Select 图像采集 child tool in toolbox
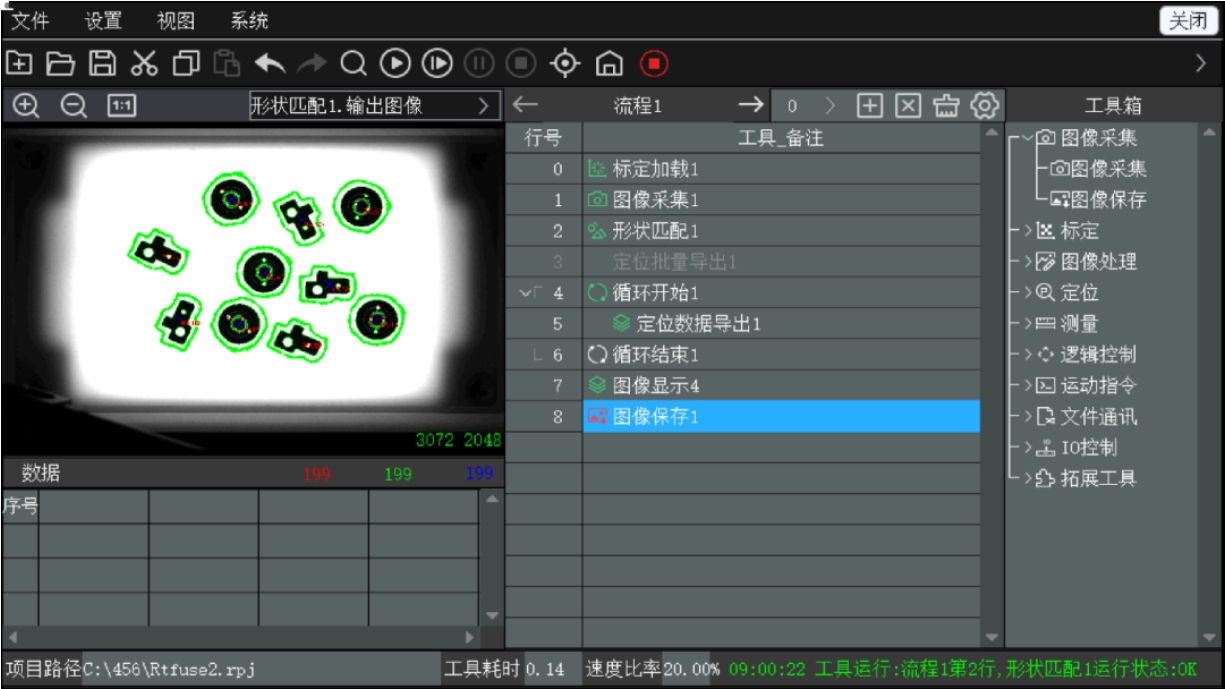Screen dimensions: 1225x689 point(1097,169)
